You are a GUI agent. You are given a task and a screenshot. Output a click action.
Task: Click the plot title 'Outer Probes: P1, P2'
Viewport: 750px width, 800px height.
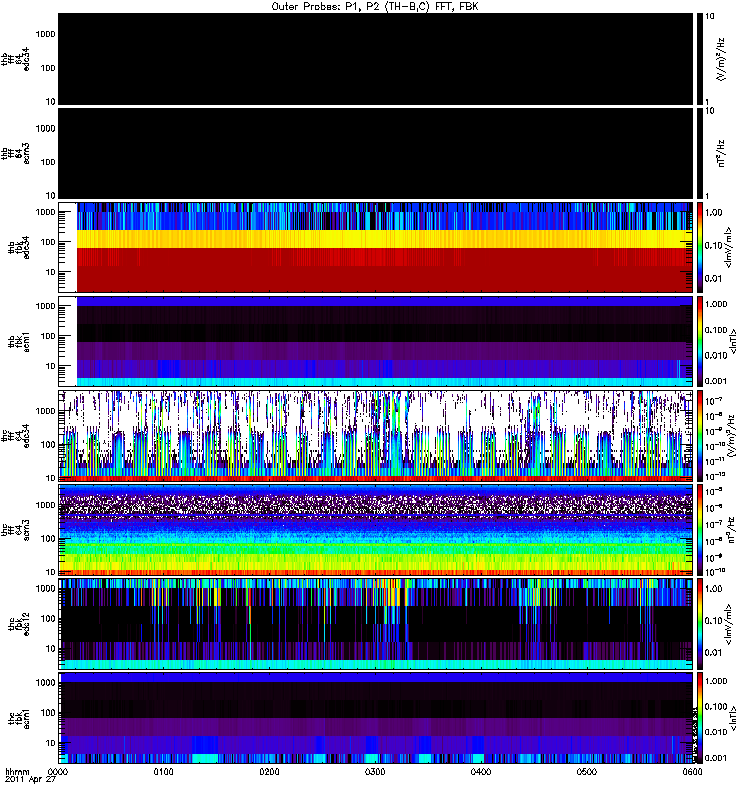point(327,7)
